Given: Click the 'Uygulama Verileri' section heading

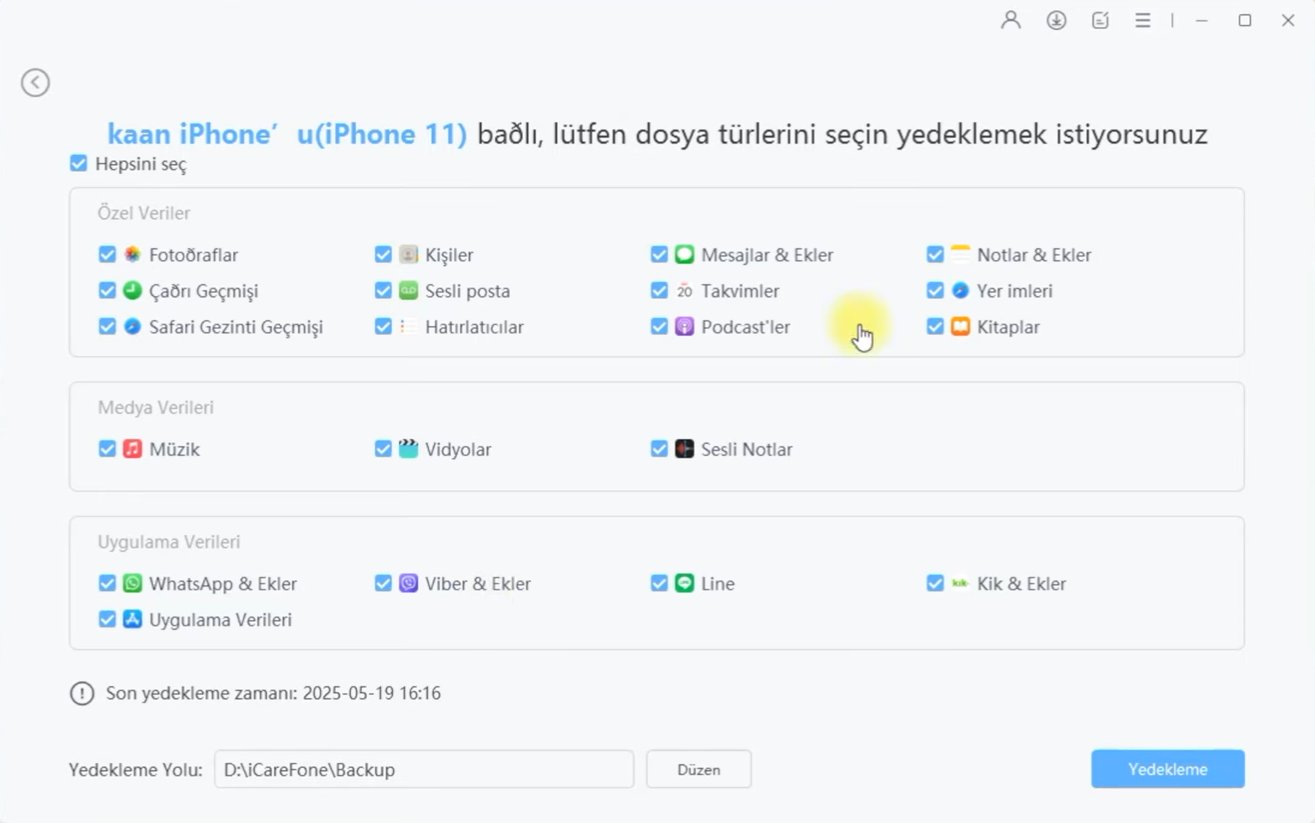Looking at the screenshot, I should point(169,542).
